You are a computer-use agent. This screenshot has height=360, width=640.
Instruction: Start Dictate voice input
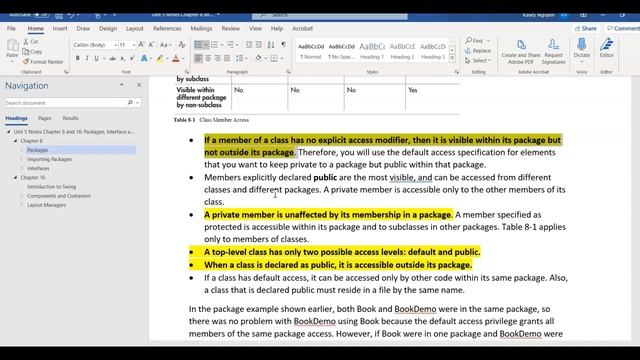coord(582,48)
